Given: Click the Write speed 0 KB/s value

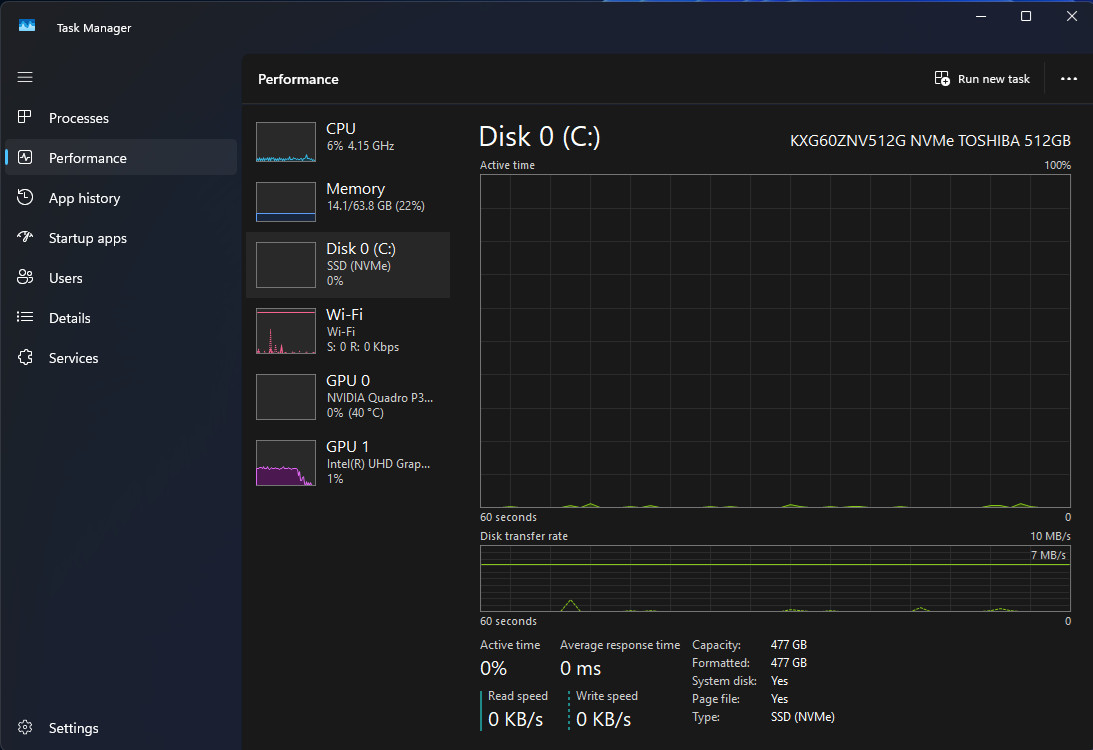Looking at the screenshot, I should [x=604, y=719].
